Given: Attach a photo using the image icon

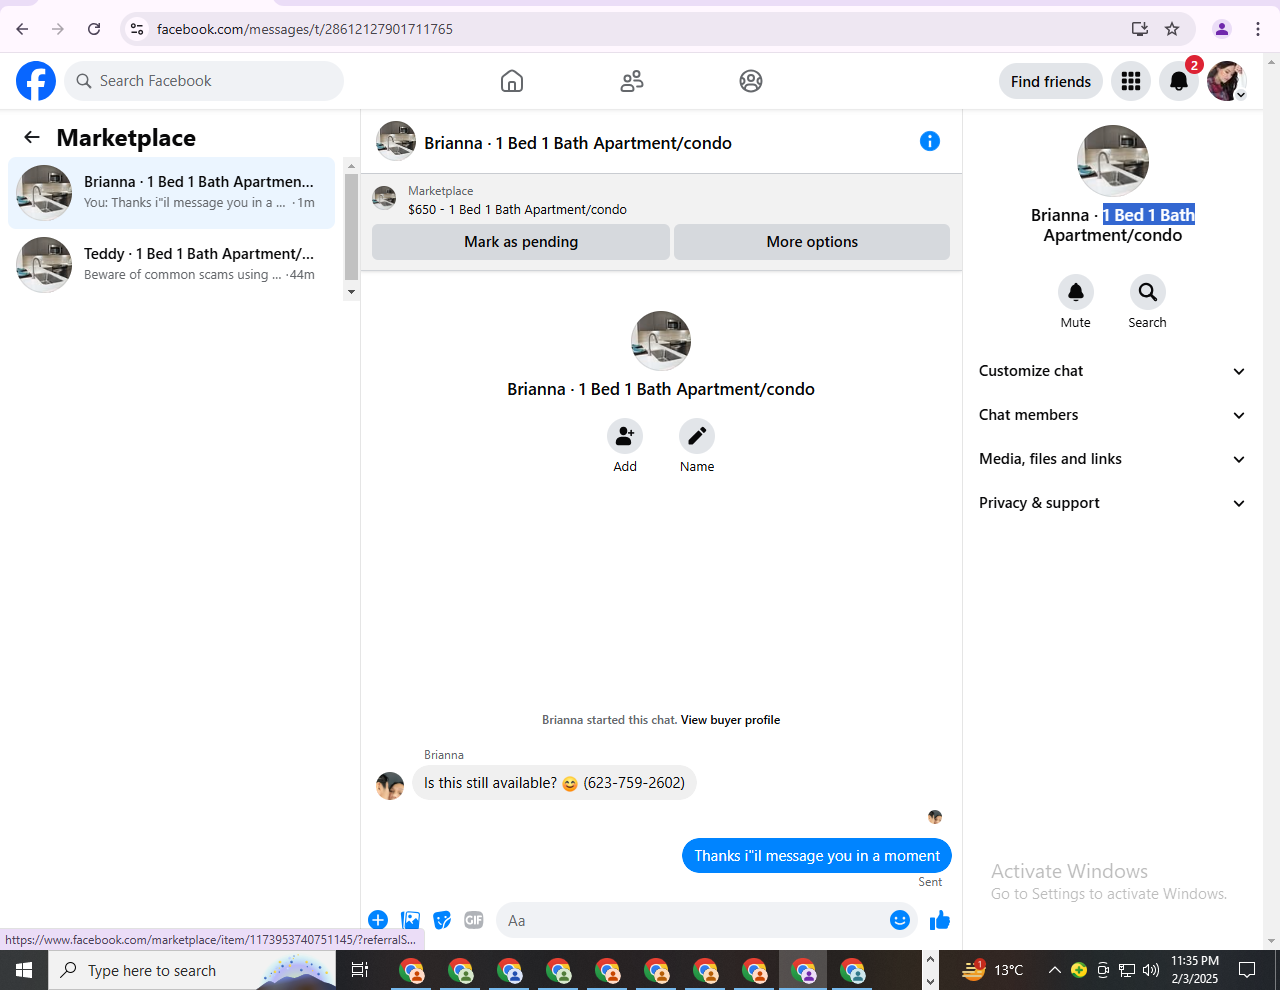Looking at the screenshot, I should [410, 920].
